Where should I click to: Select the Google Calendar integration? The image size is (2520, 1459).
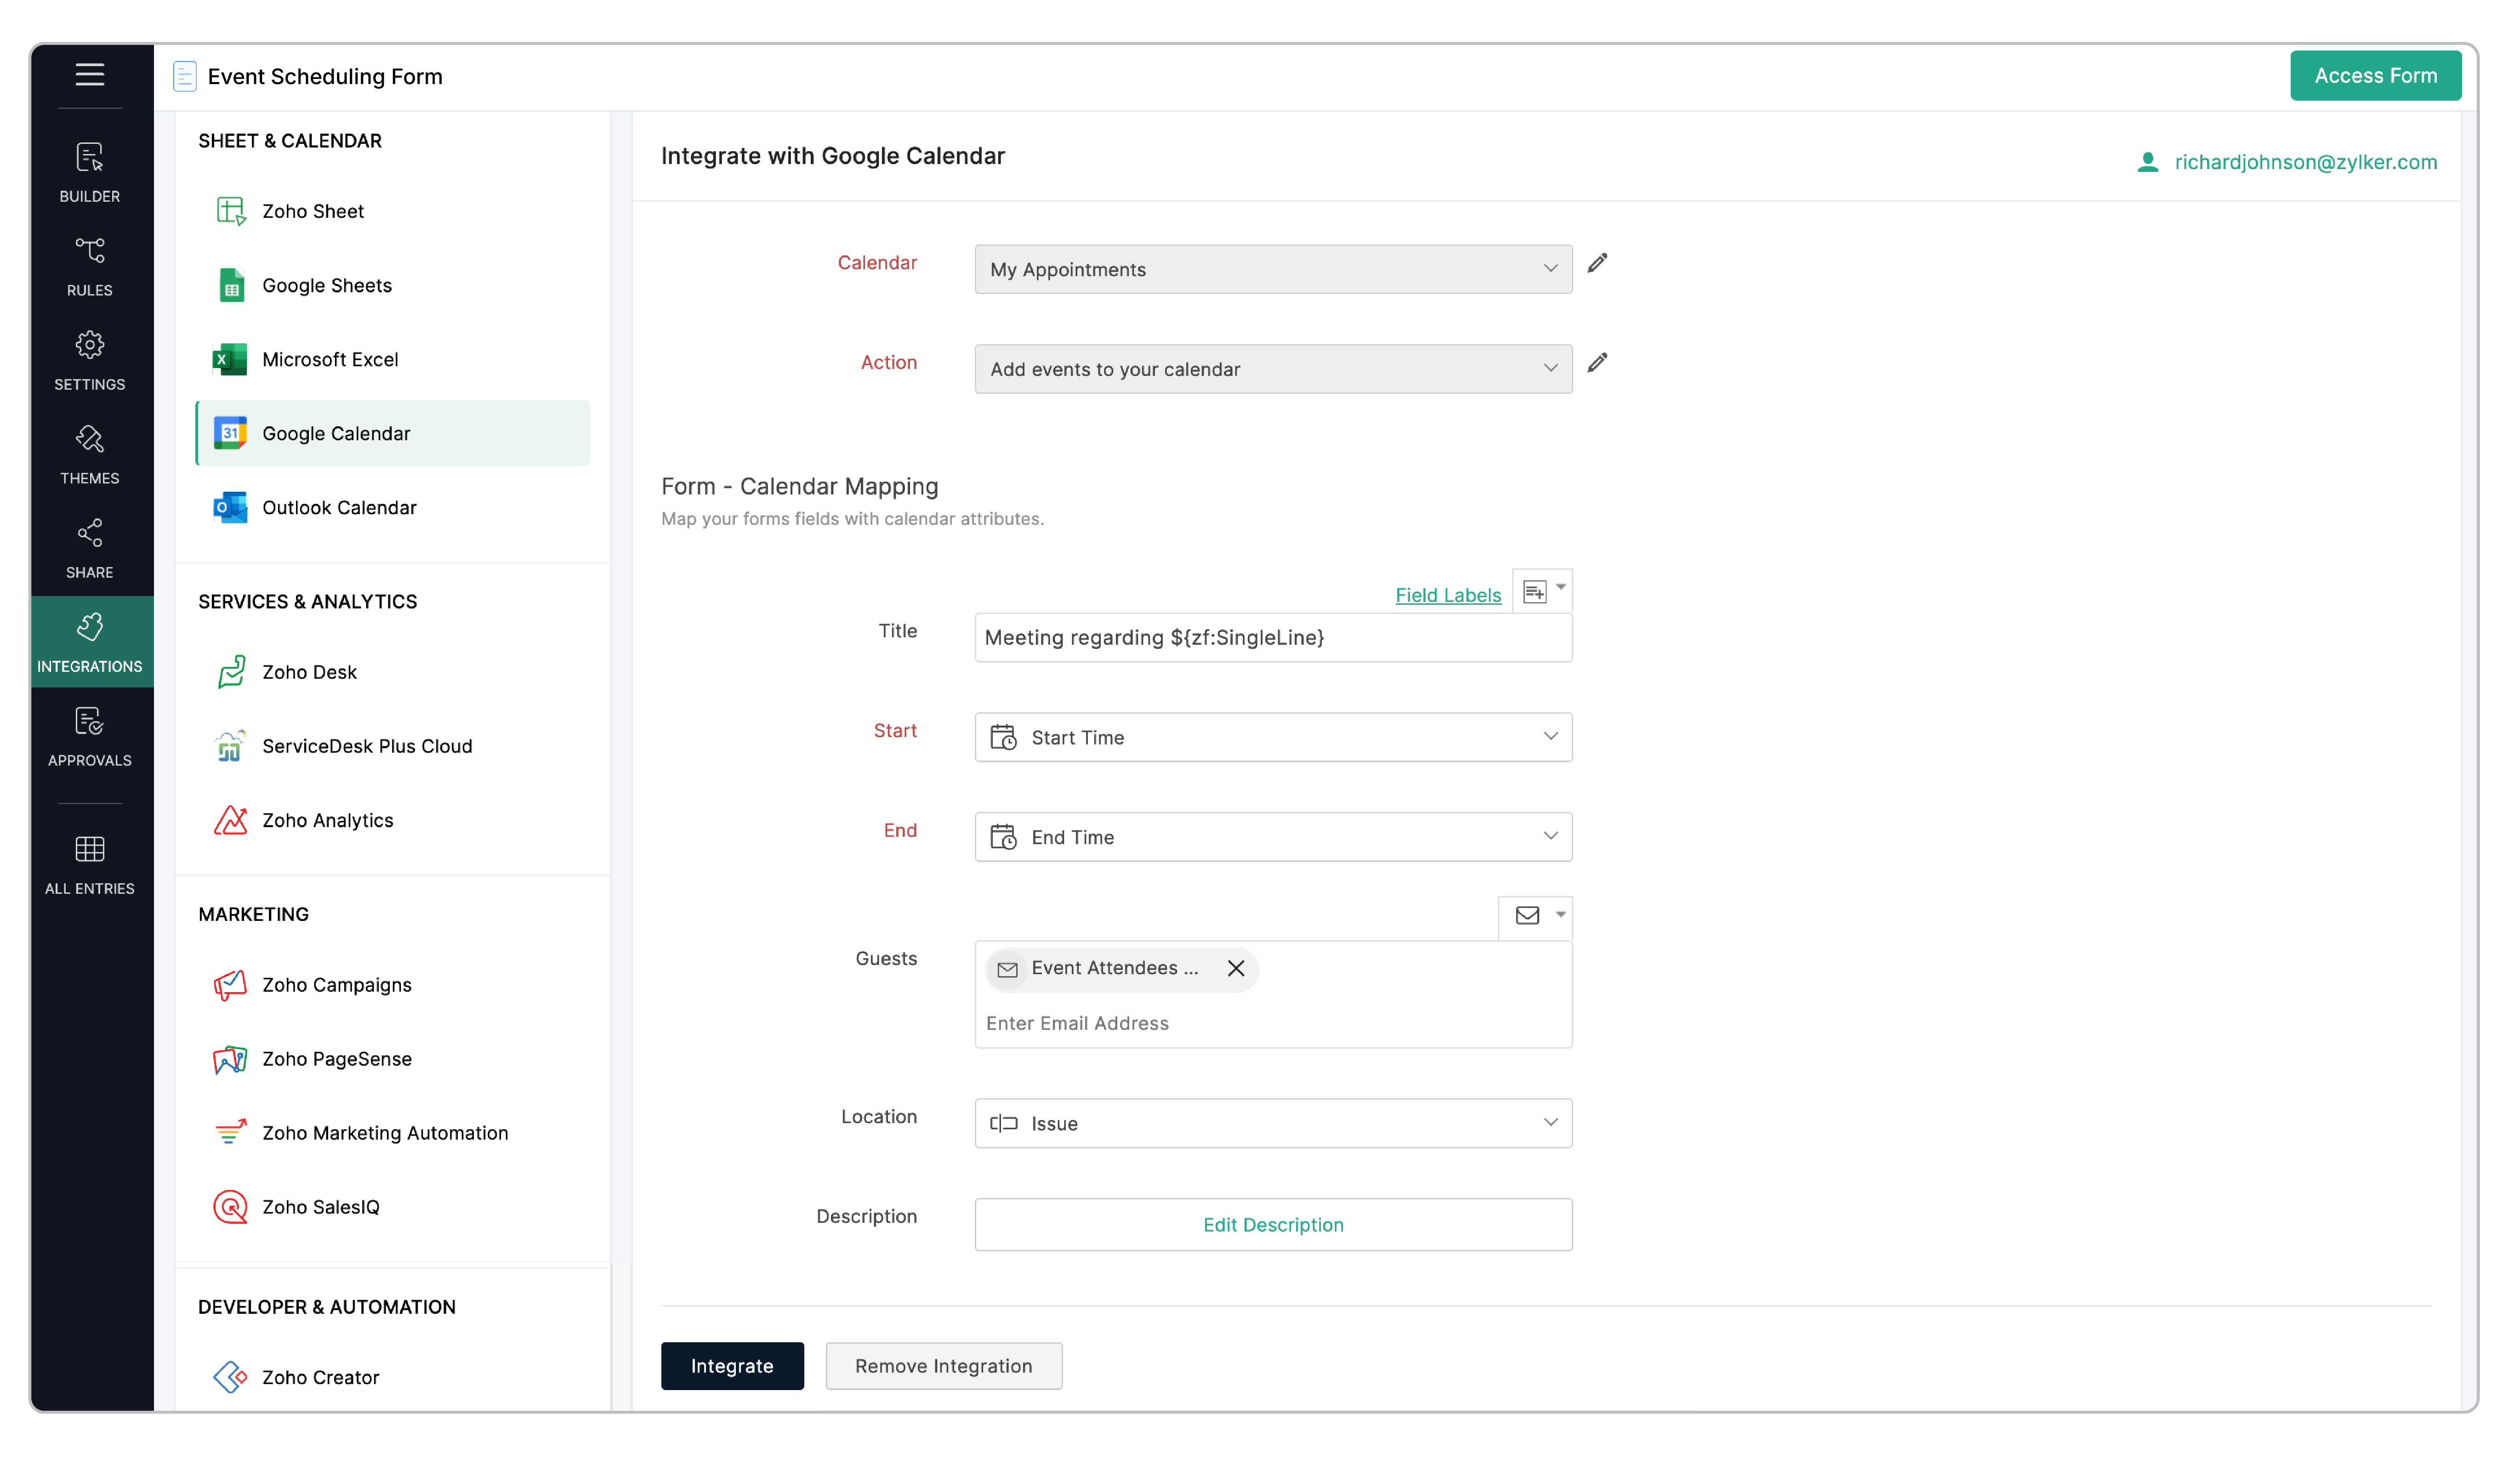click(335, 433)
